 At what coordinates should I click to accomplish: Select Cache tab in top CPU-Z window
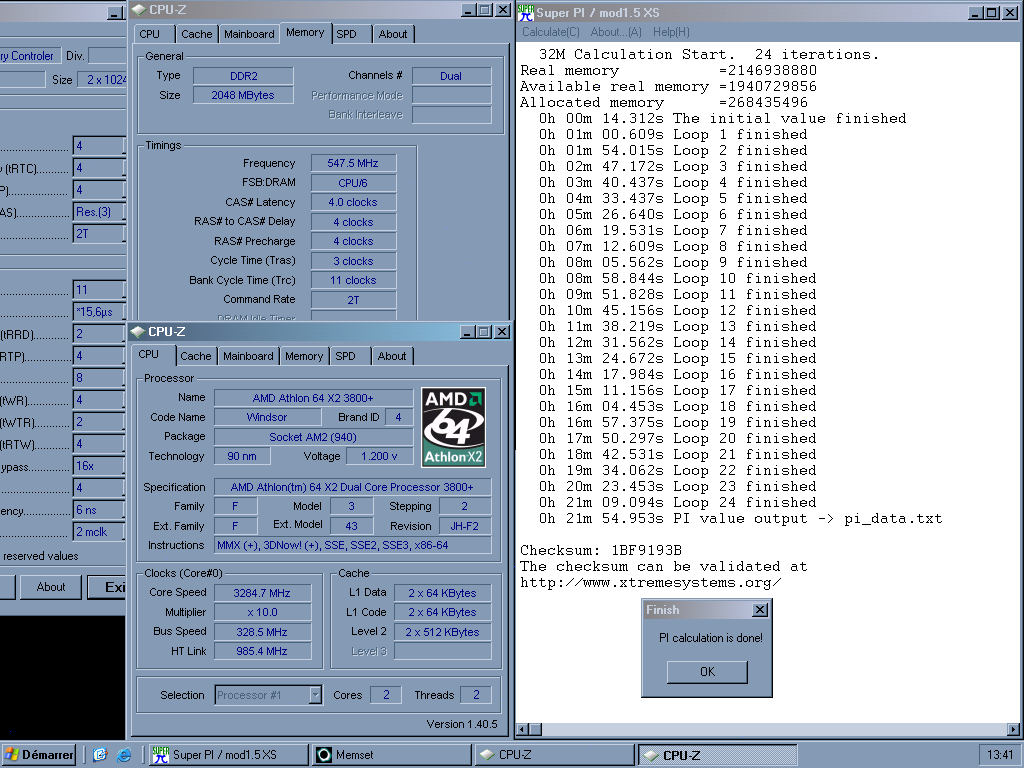[197, 34]
